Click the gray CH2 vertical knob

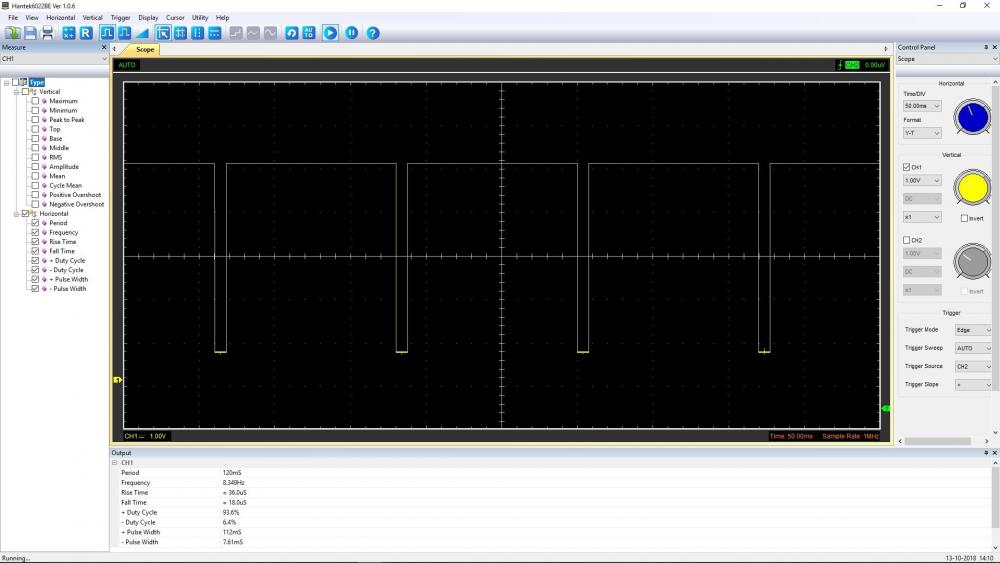pyautogui.click(x=972, y=261)
